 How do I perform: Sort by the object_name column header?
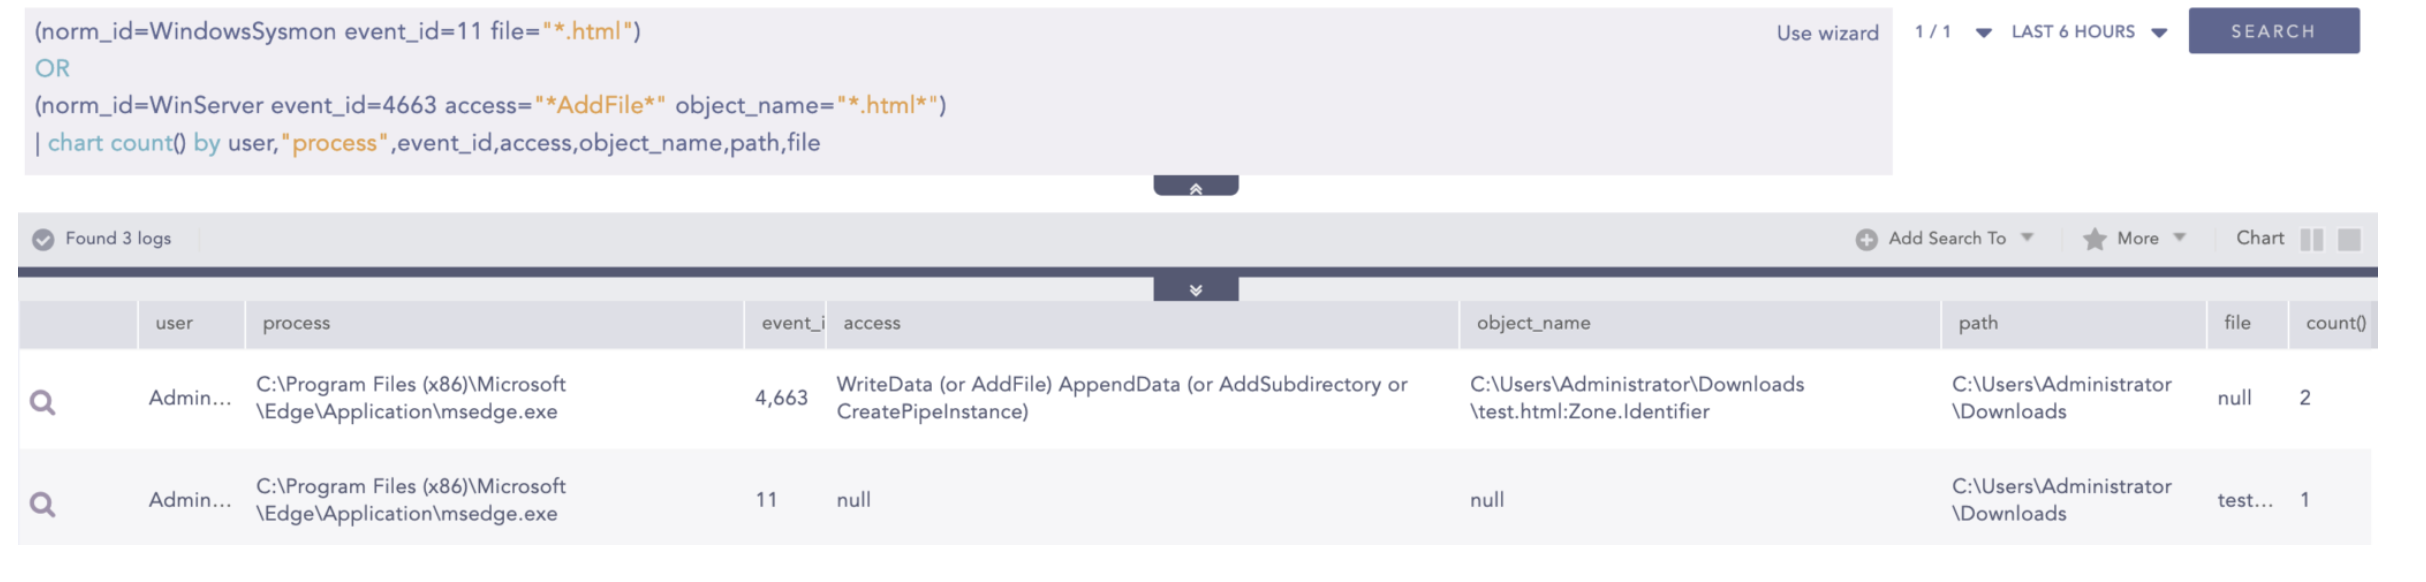pyautogui.click(x=1533, y=323)
